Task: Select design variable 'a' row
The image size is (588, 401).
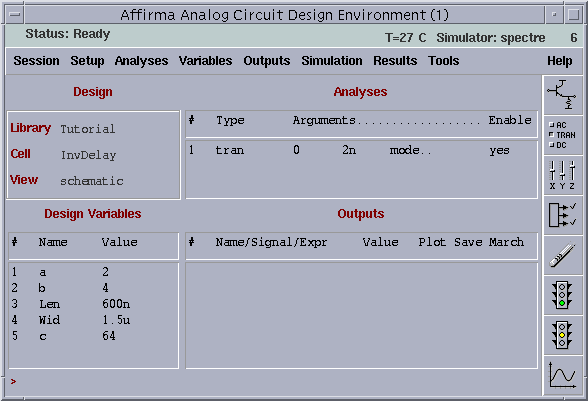Action: click(93, 272)
